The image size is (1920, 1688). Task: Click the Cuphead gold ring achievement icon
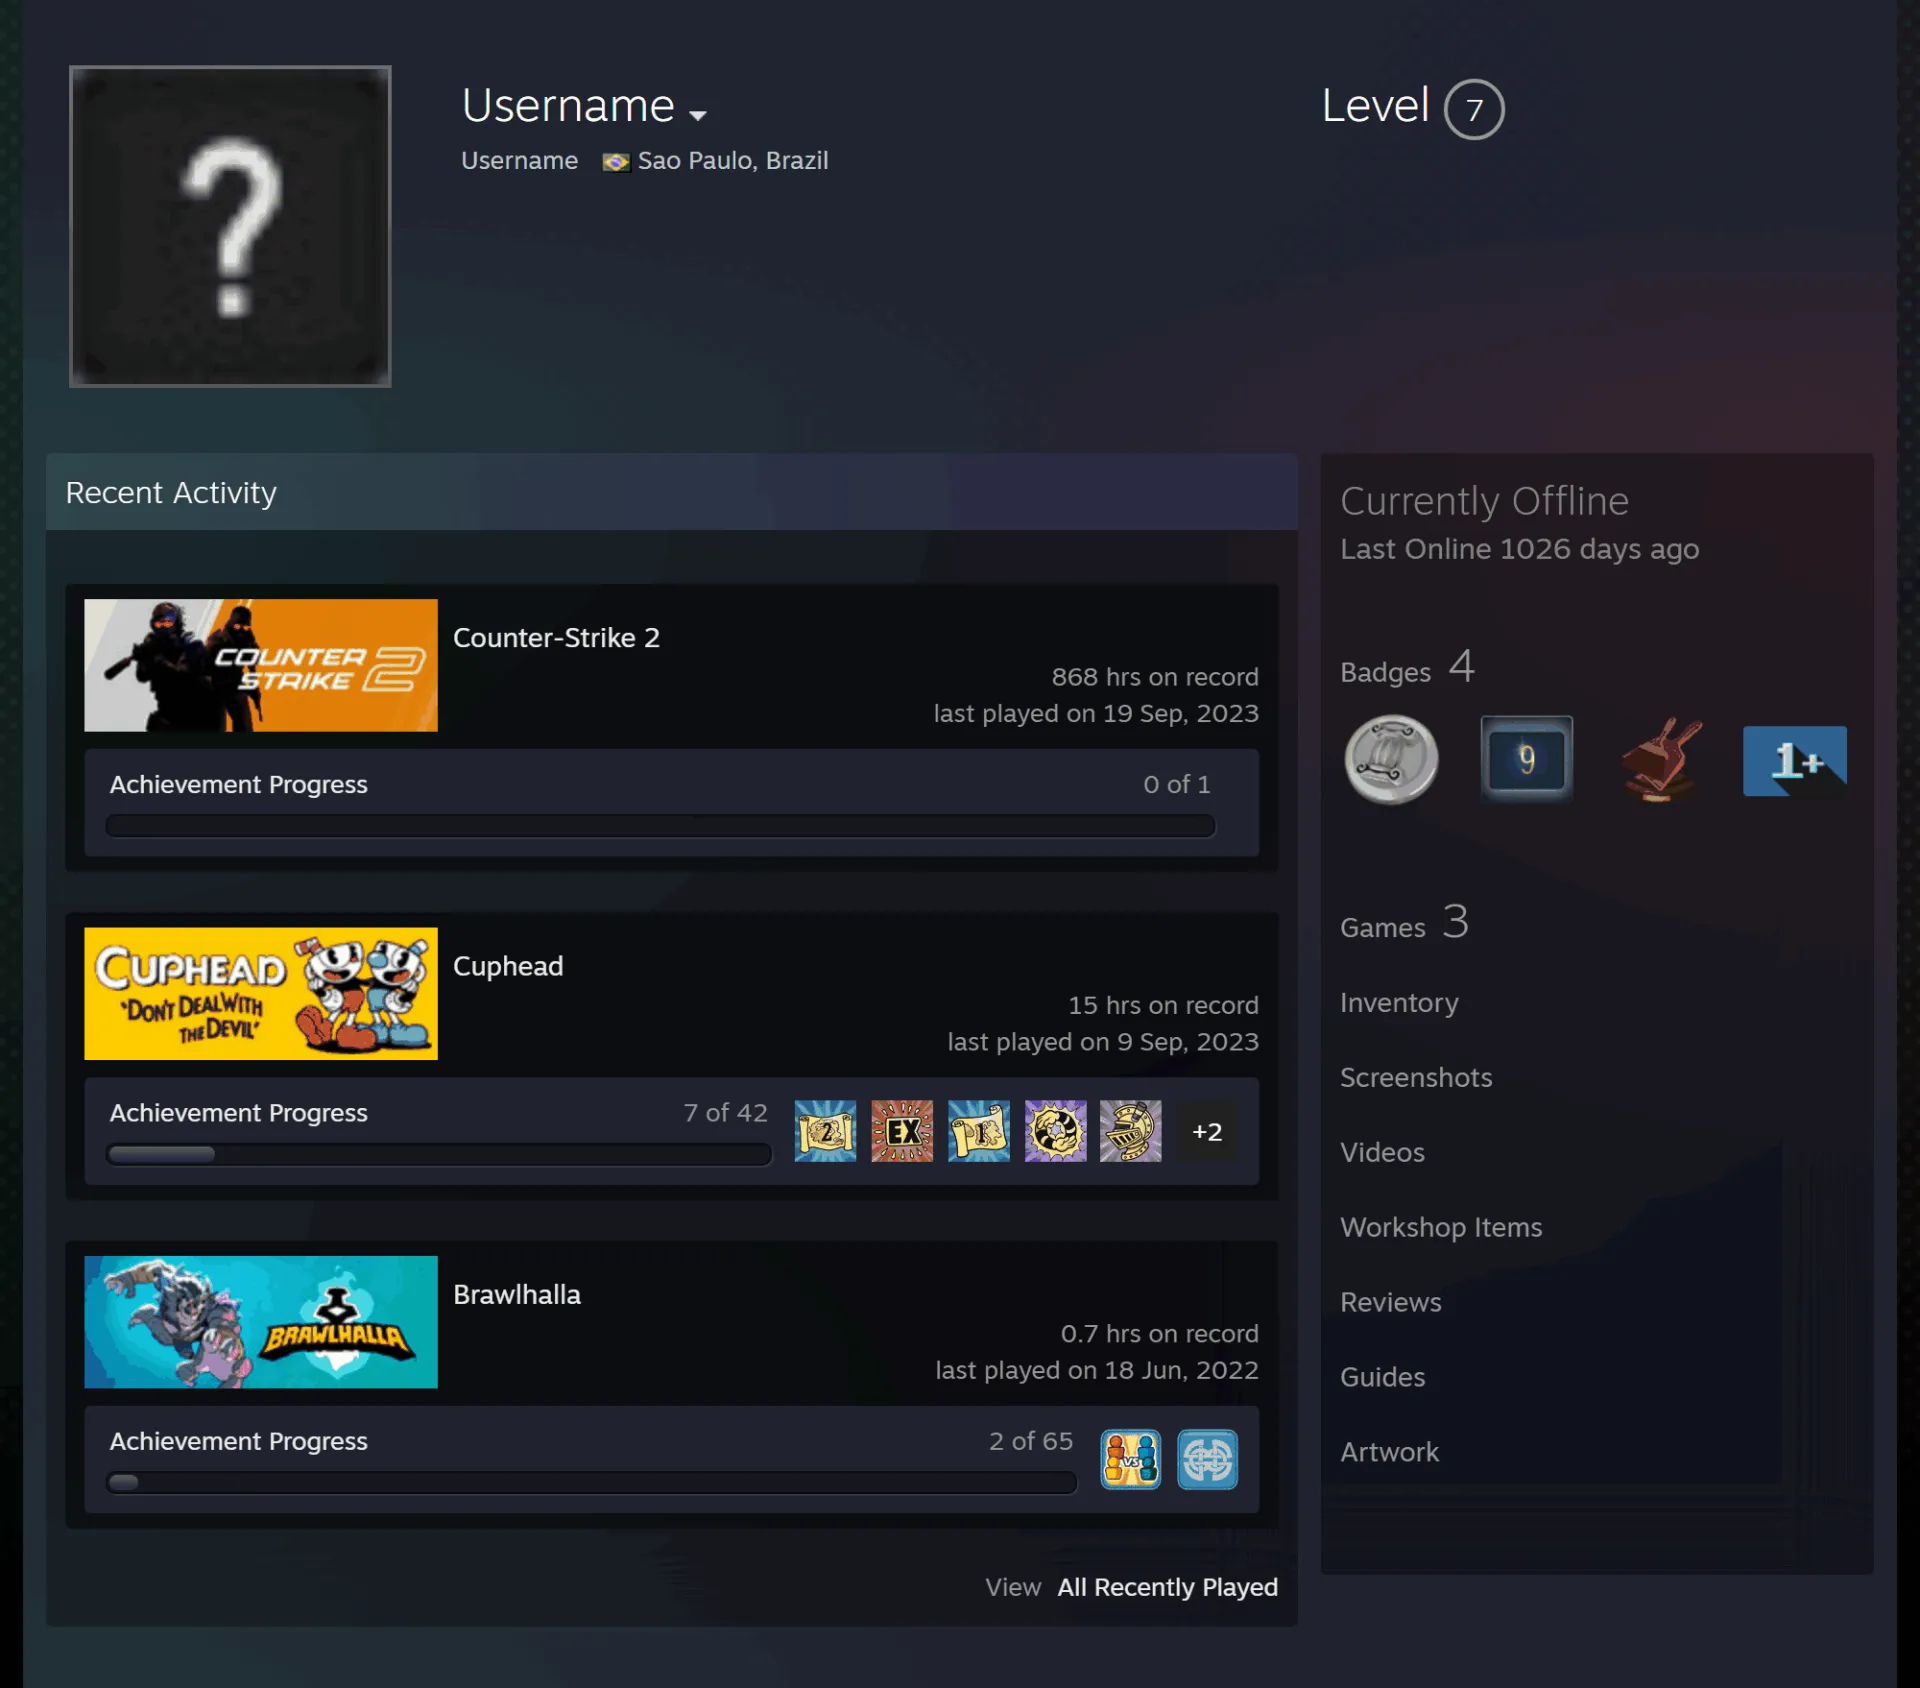pyautogui.click(x=1055, y=1131)
